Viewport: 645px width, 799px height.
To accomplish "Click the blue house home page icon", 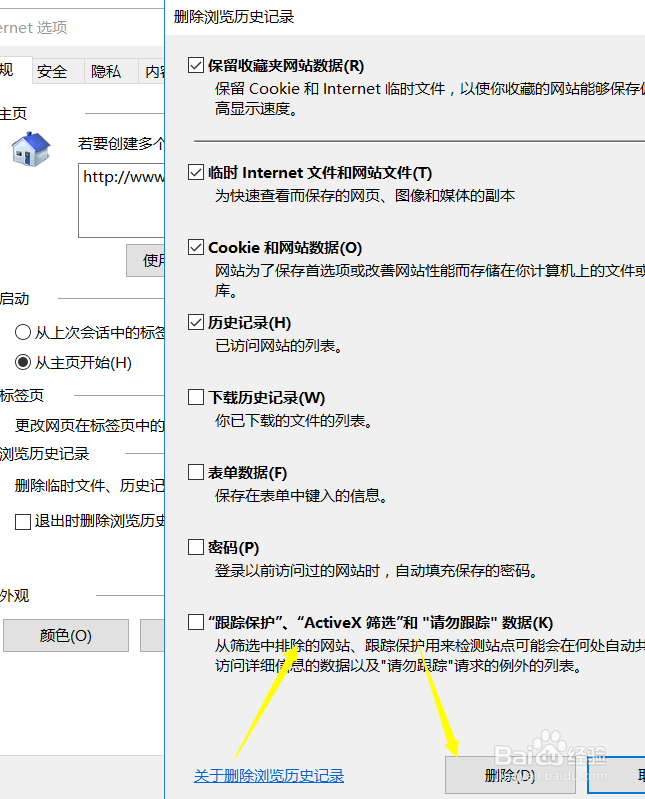I will coord(31,149).
